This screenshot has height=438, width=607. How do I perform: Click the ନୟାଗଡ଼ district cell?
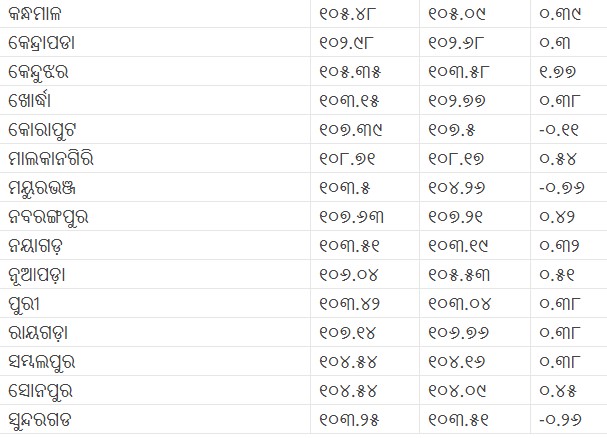click(42, 244)
